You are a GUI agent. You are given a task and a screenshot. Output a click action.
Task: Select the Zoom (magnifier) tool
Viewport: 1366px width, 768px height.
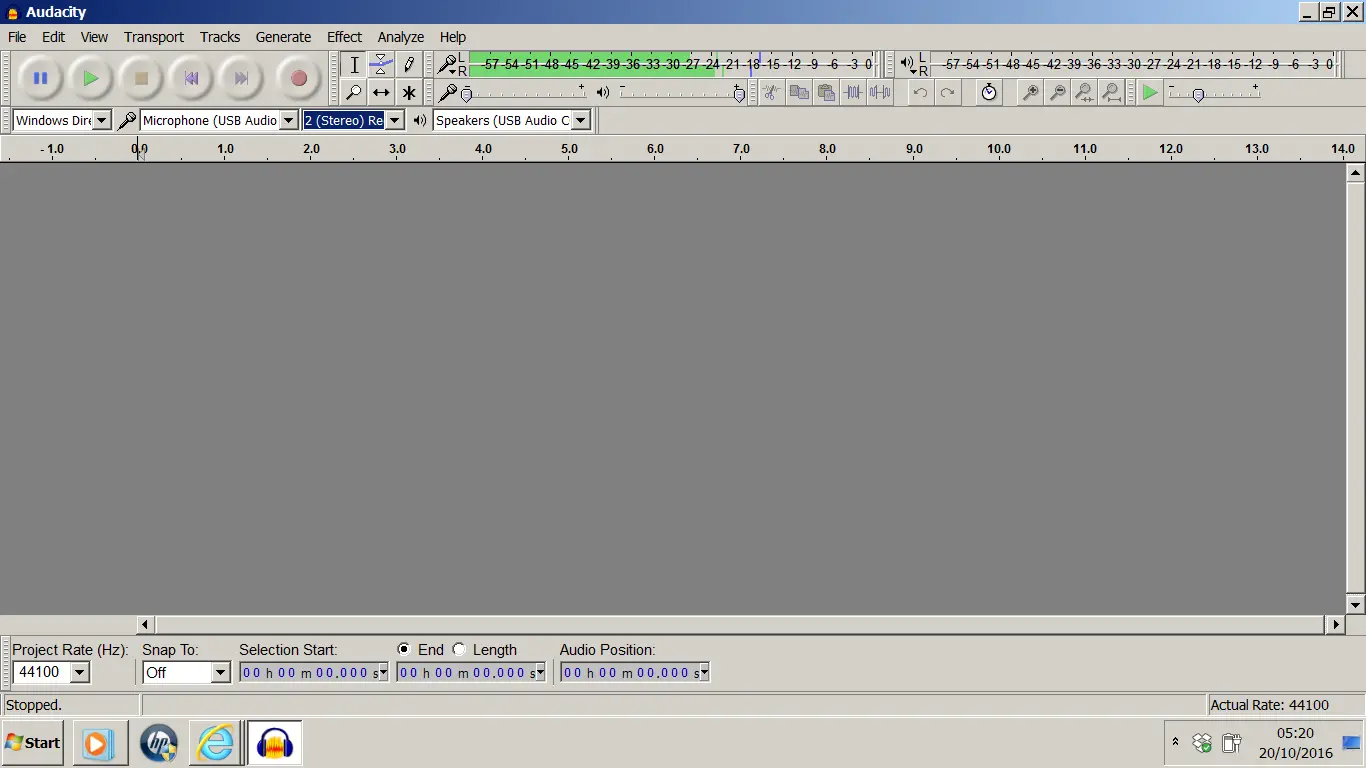354,92
